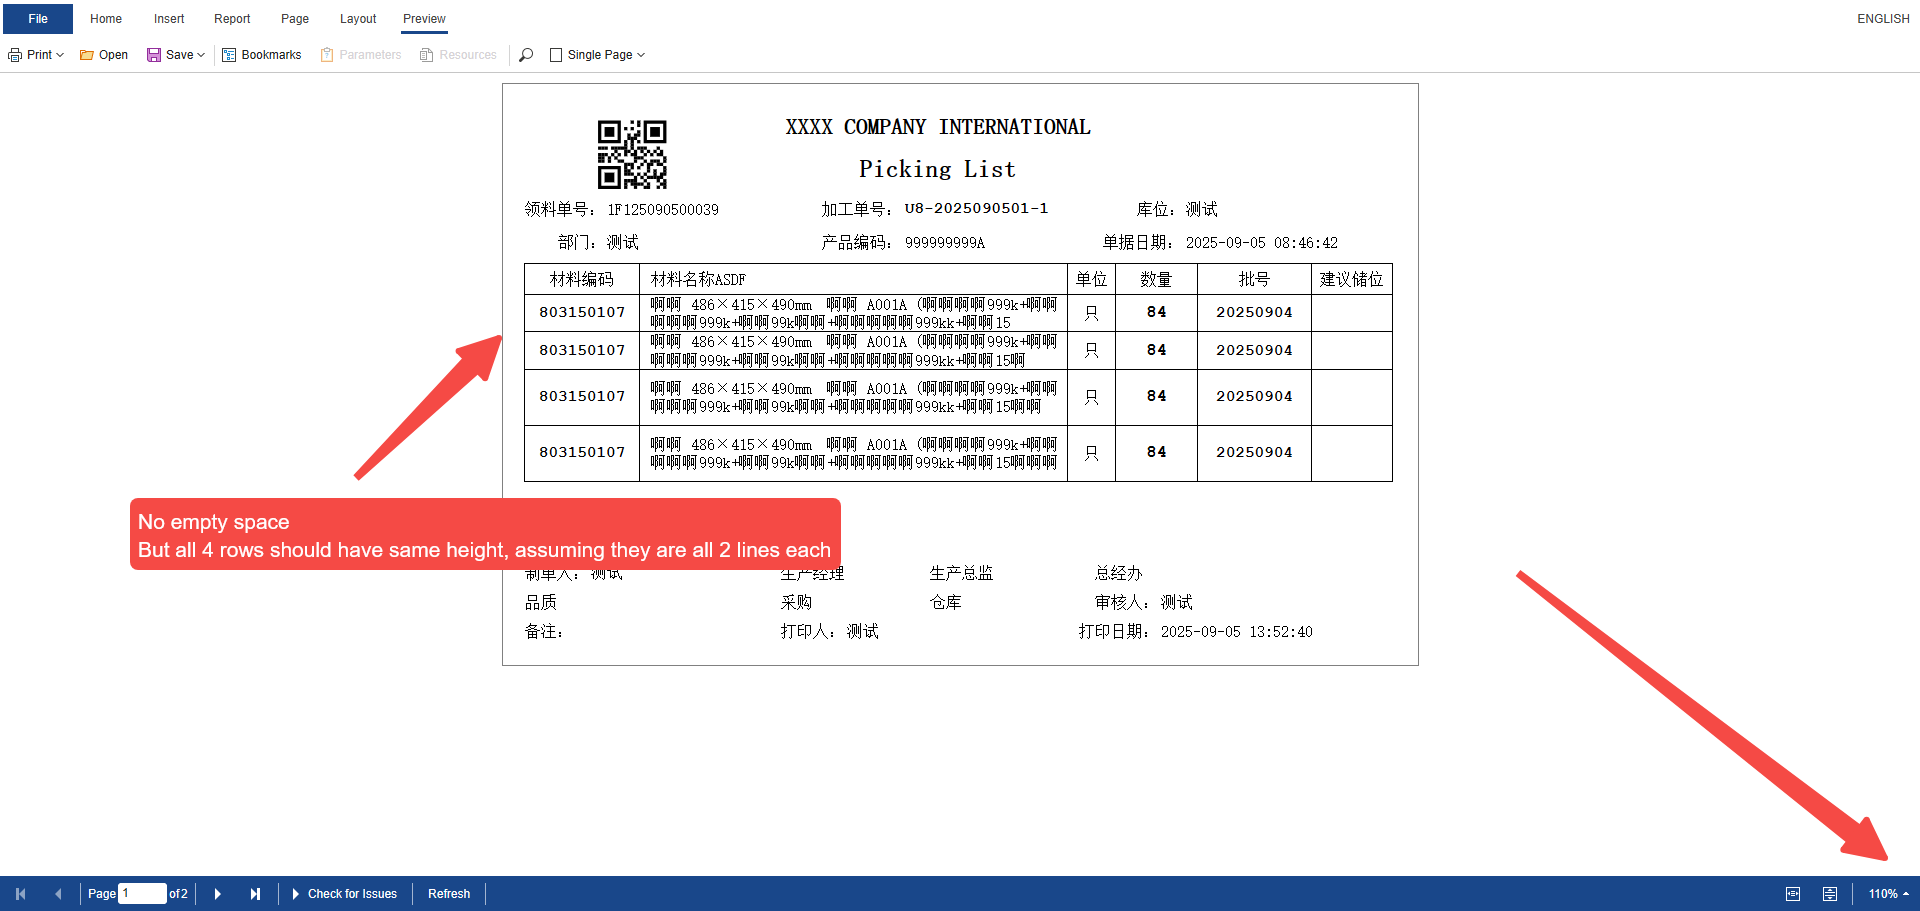This screenshot has width=1920, height=911.
Task: Click the page number input field
Action: [x=142, y=894]
